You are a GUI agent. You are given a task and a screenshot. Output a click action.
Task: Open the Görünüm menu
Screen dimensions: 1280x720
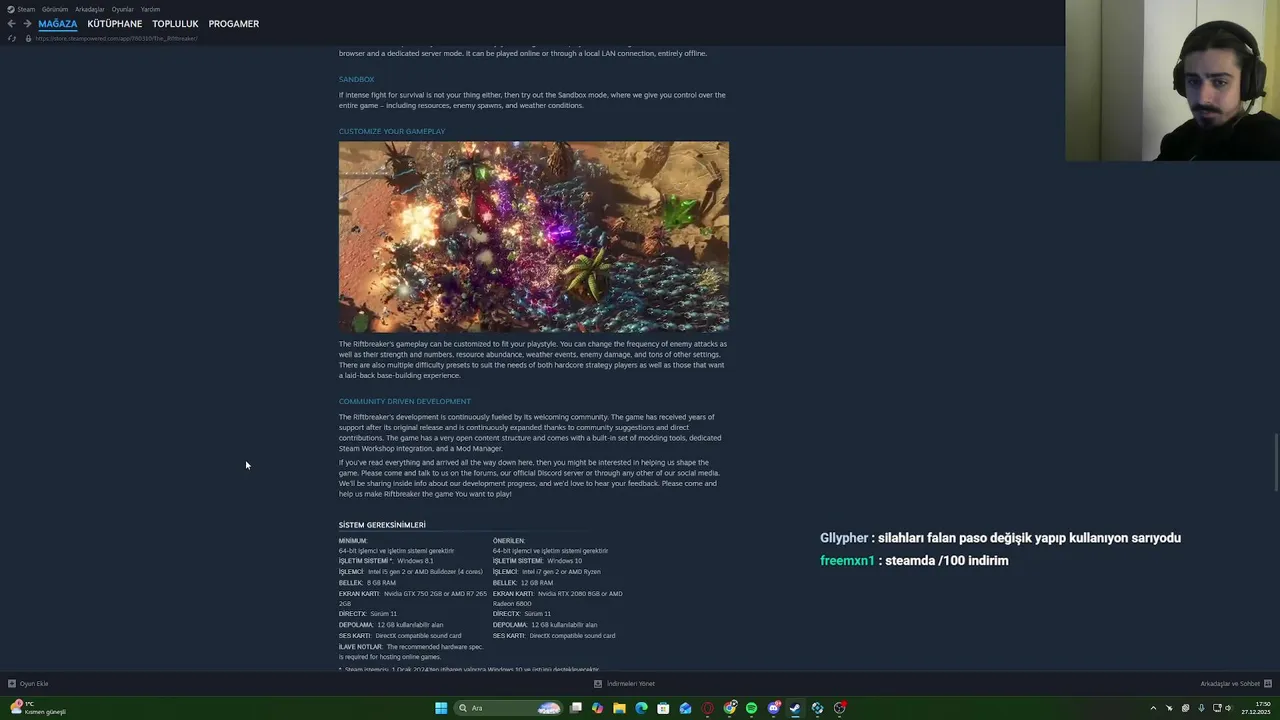click(x=55, y=9)
